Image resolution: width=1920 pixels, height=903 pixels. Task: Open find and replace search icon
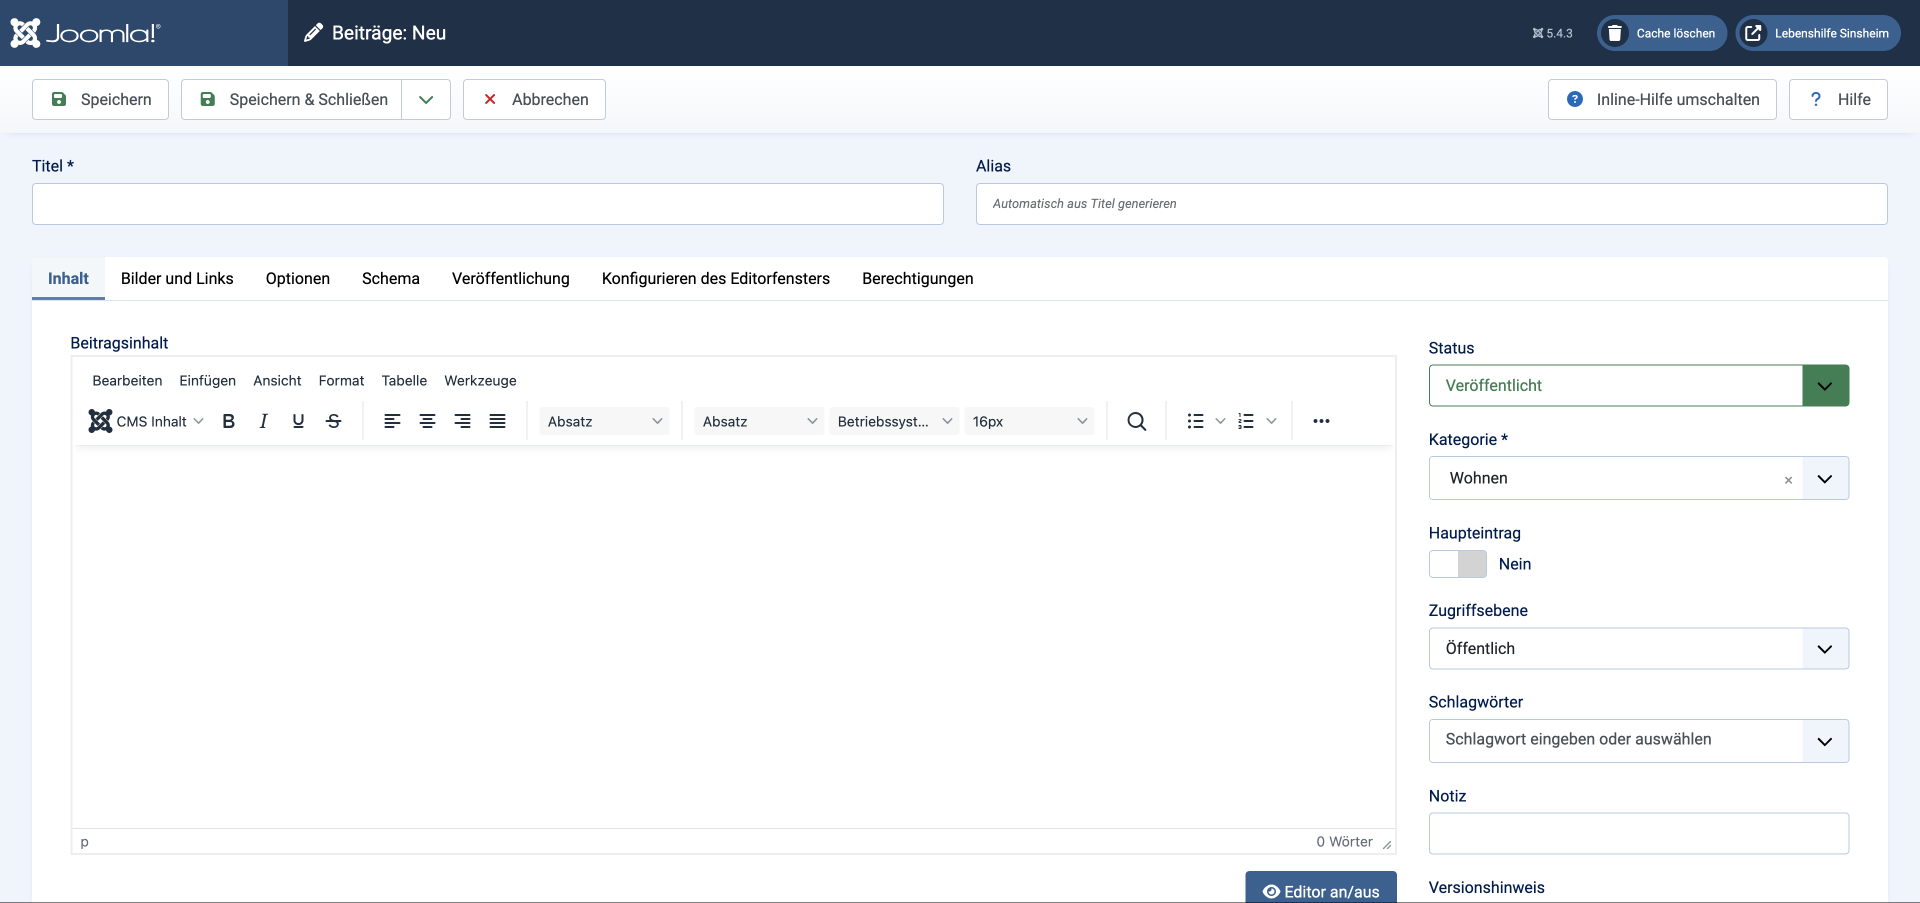[x=1137, y=421]
